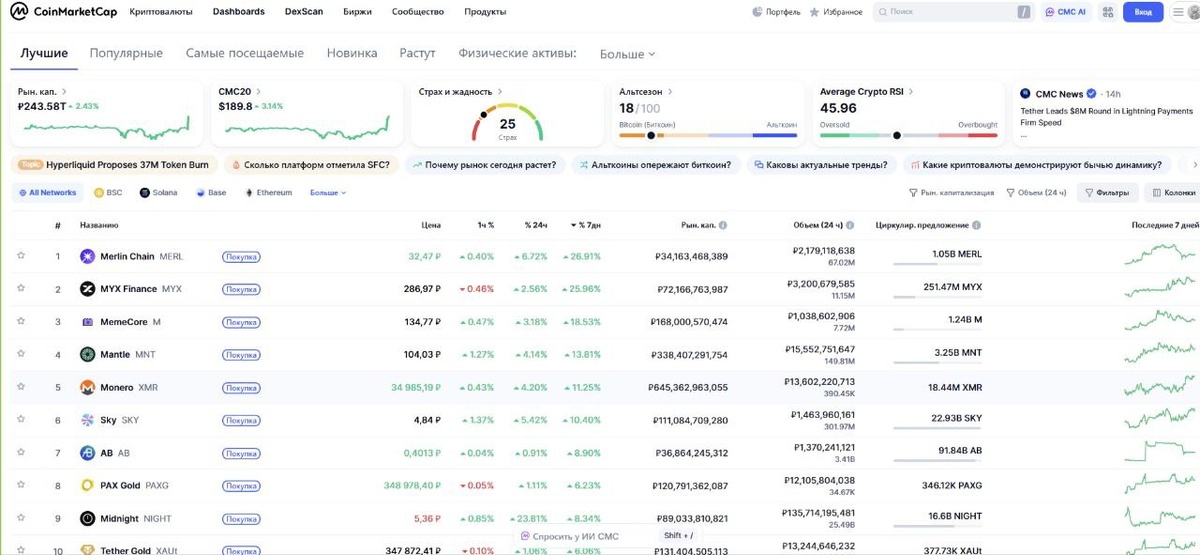Click Altseason index slider bar

pos(708,135)
